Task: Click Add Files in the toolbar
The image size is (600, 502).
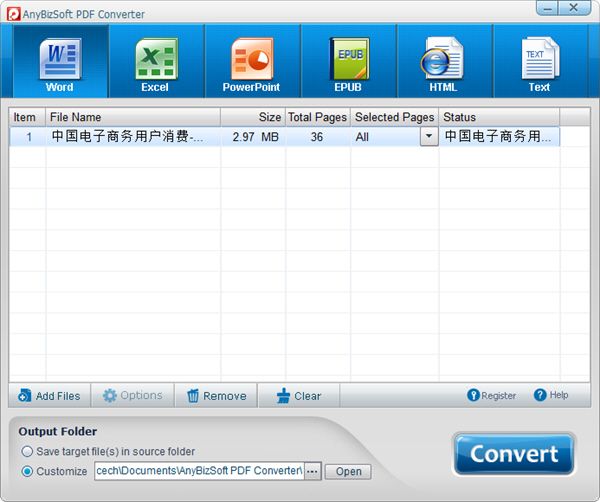Action: click(50, 396)
